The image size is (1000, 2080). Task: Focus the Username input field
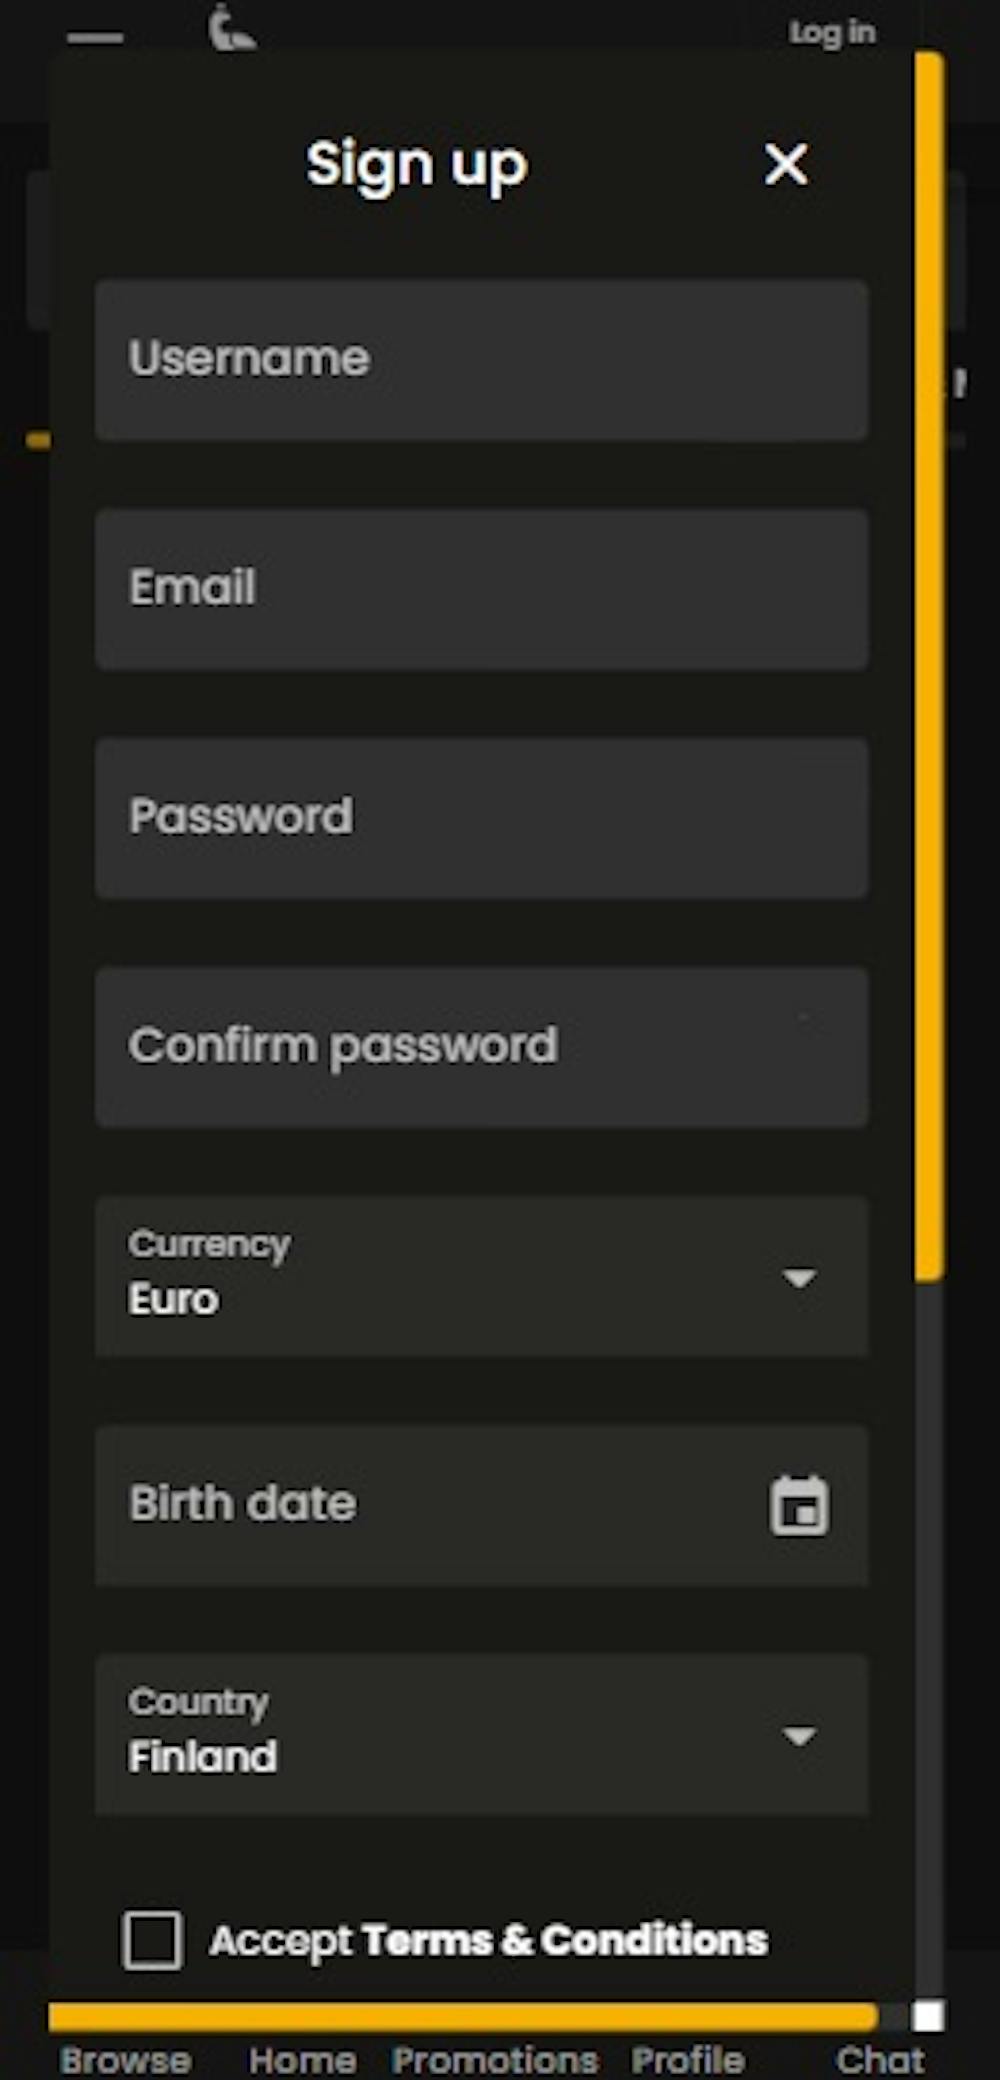(482, 360)
